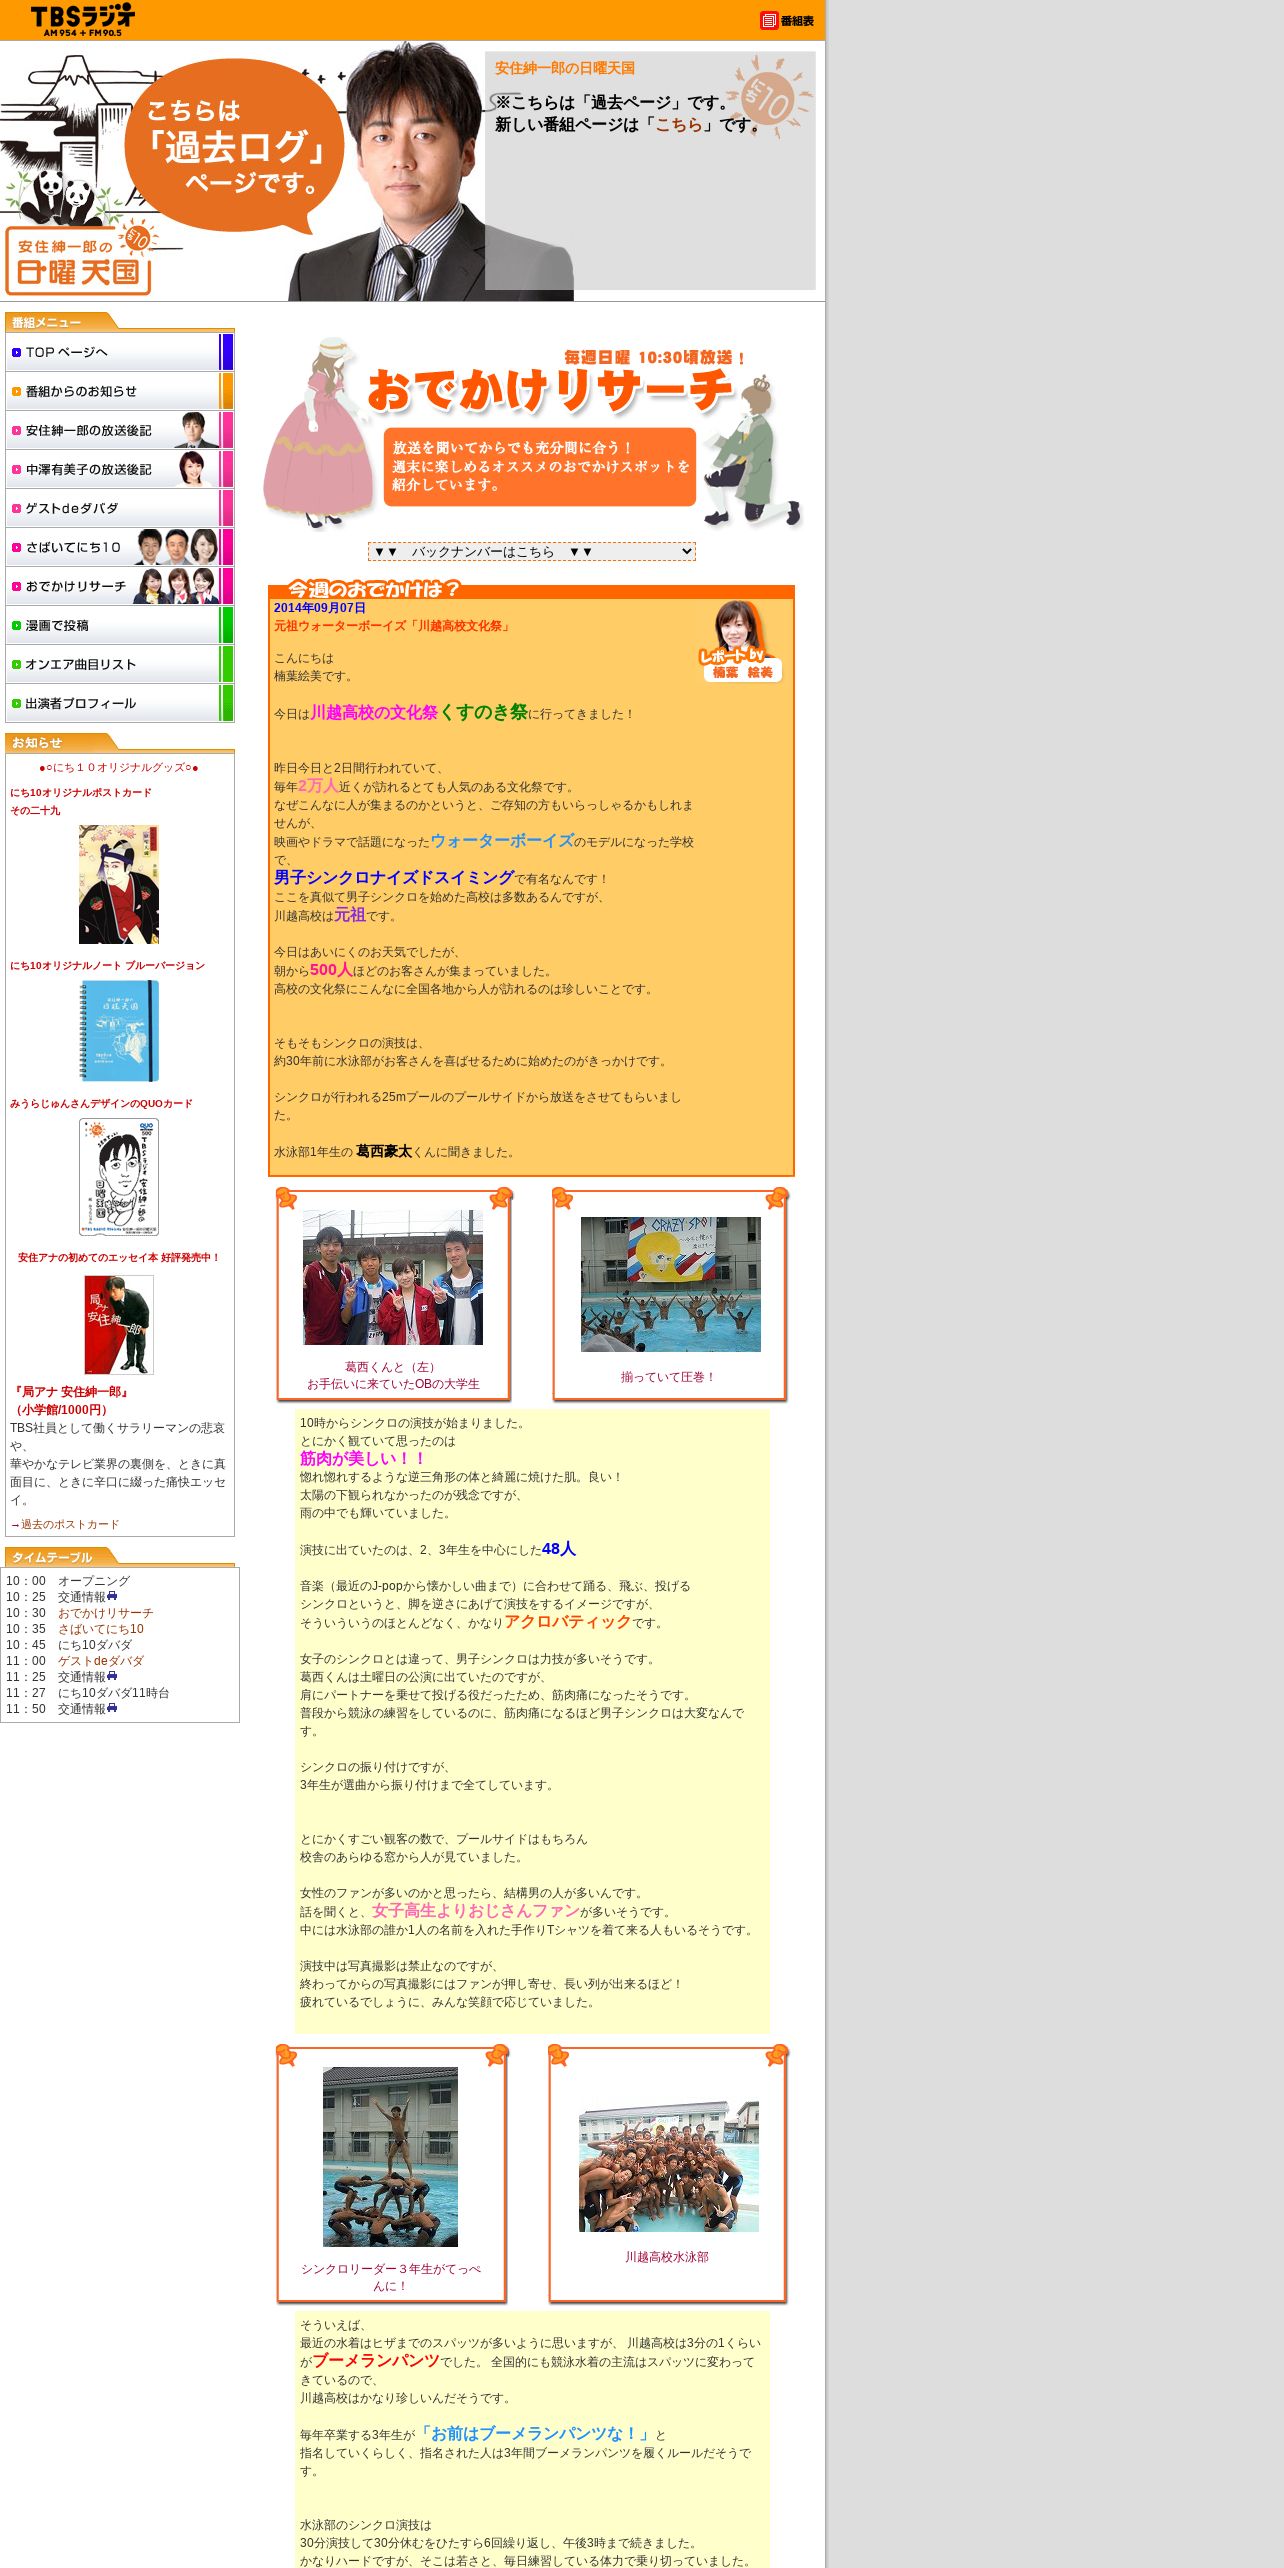Open ゲストdeダバダ menu item
Image resolution: width=1284 pixels, height=2568 pixels.
pyautogui.click(x=119, y=508)
